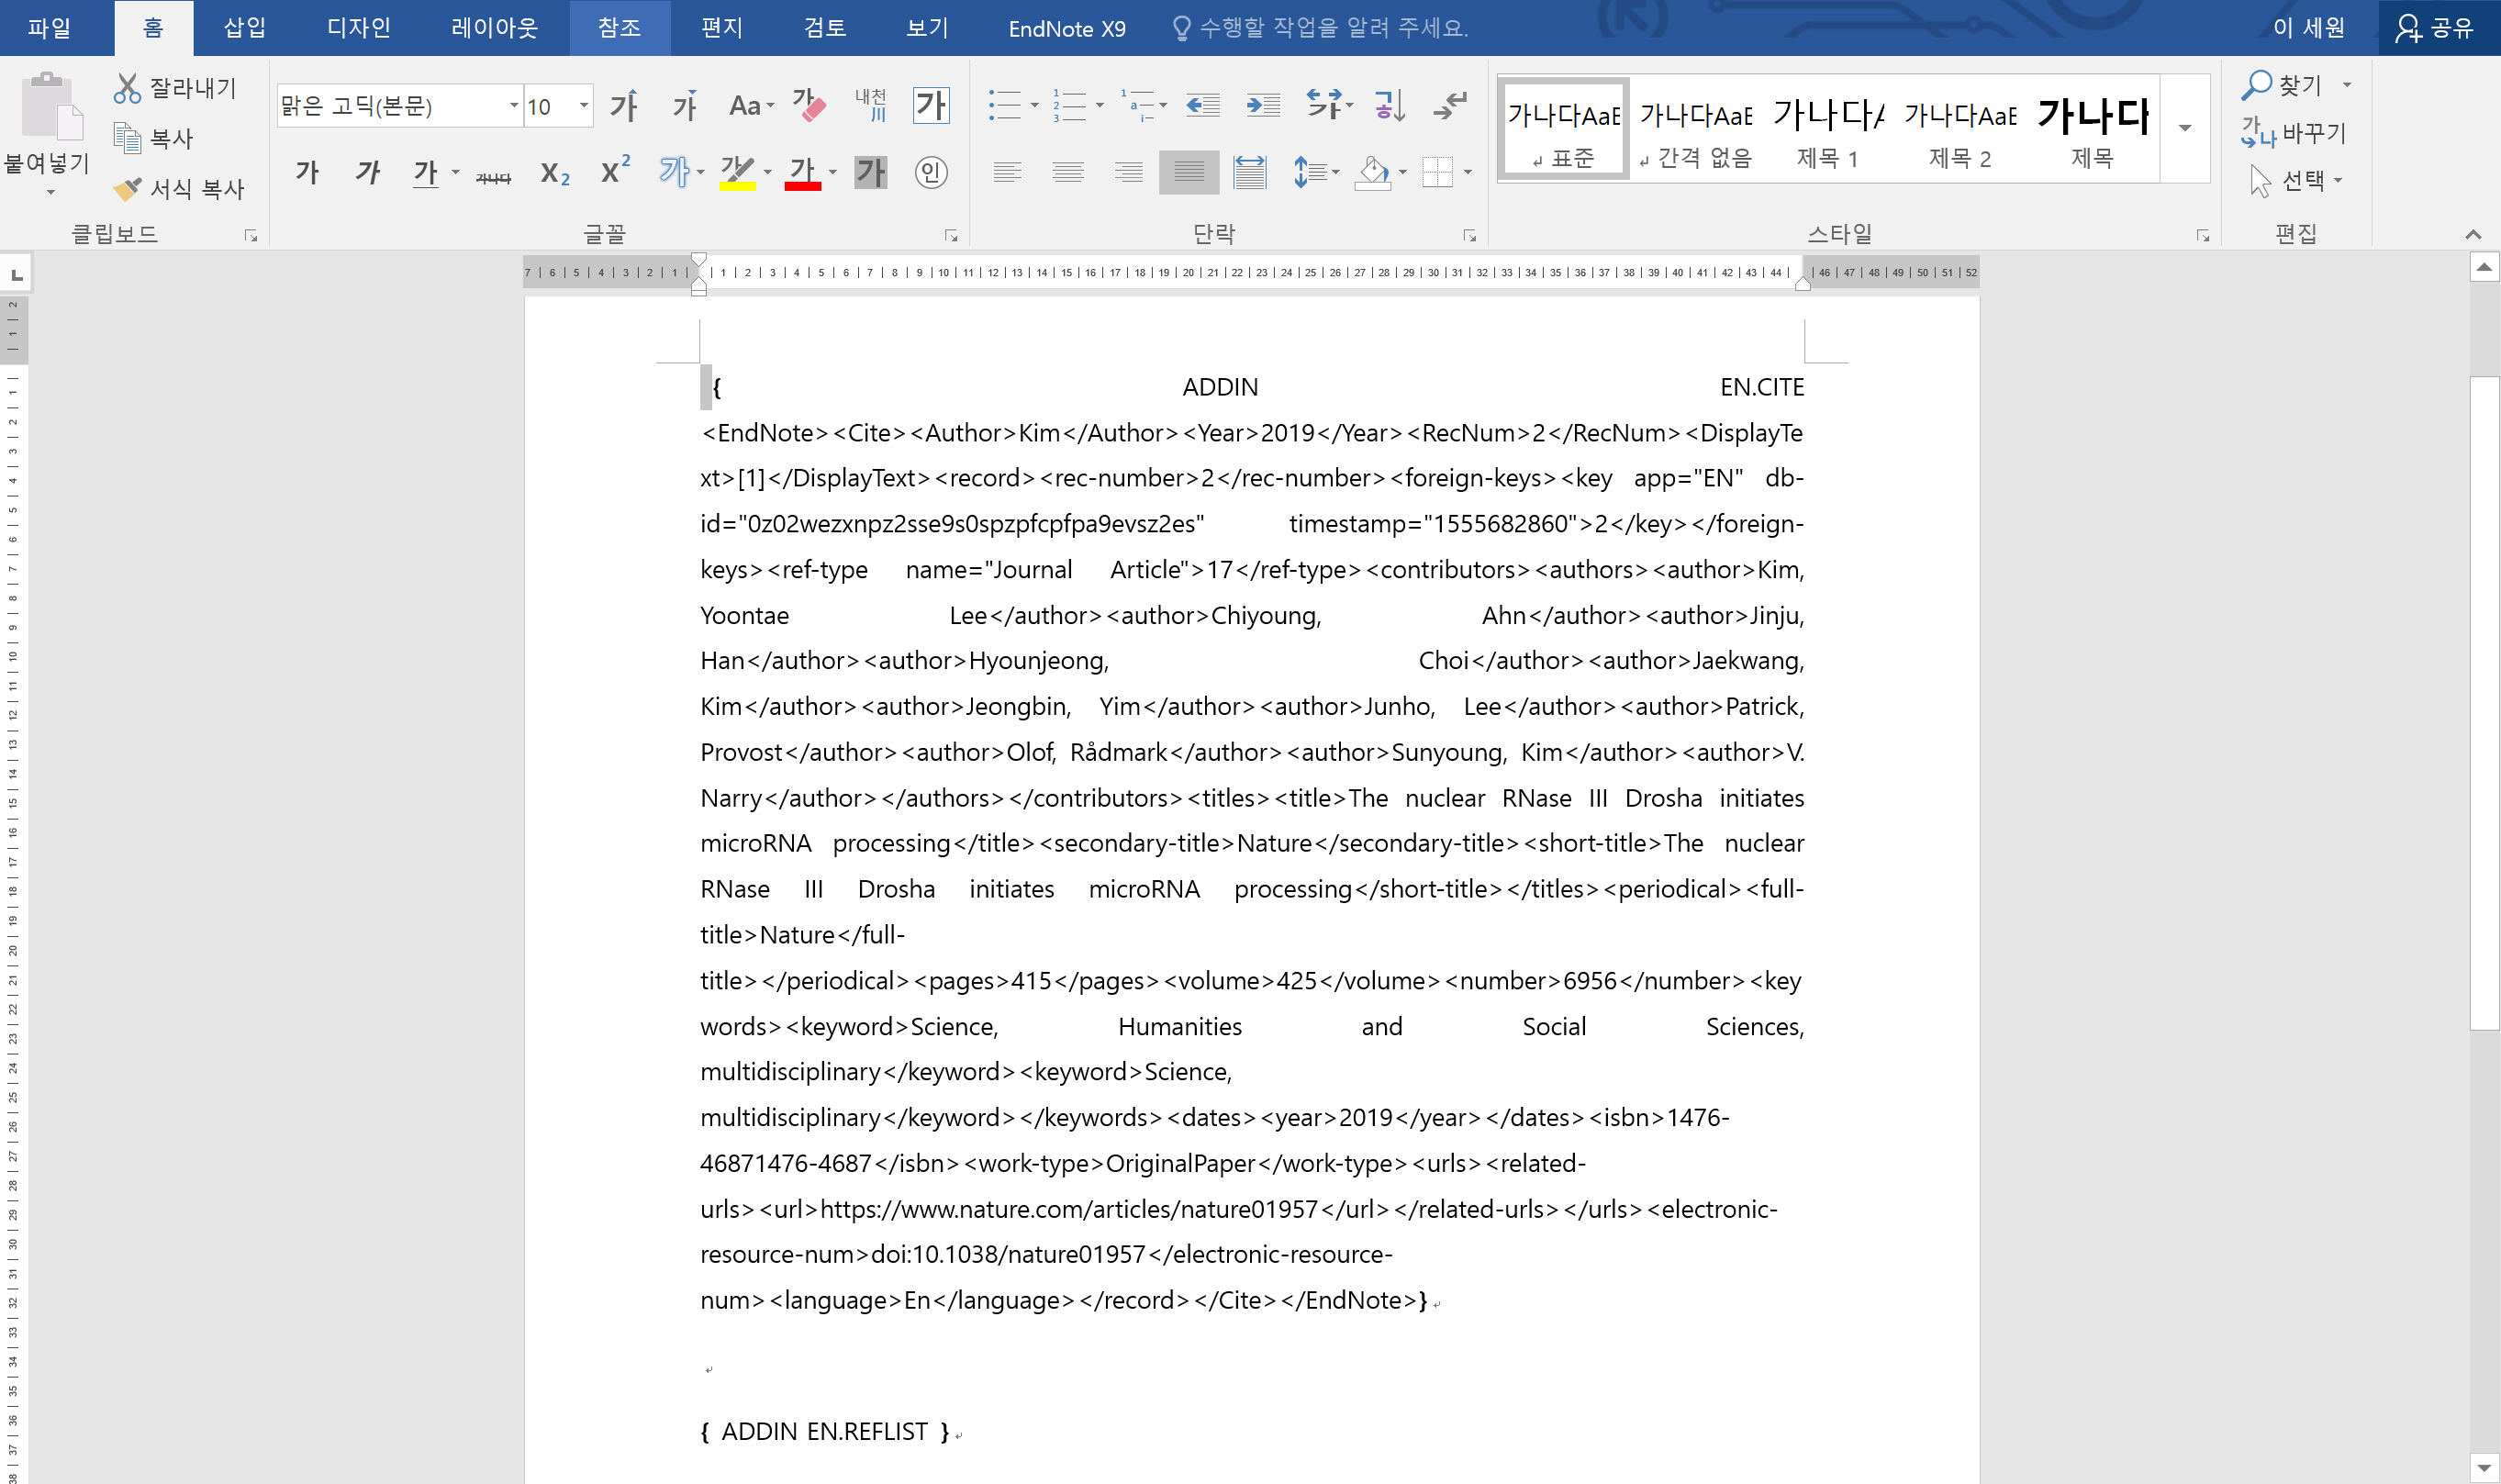2501x1484 pixels.
Task: Switch to 삽입 tab
Action: 245,28
